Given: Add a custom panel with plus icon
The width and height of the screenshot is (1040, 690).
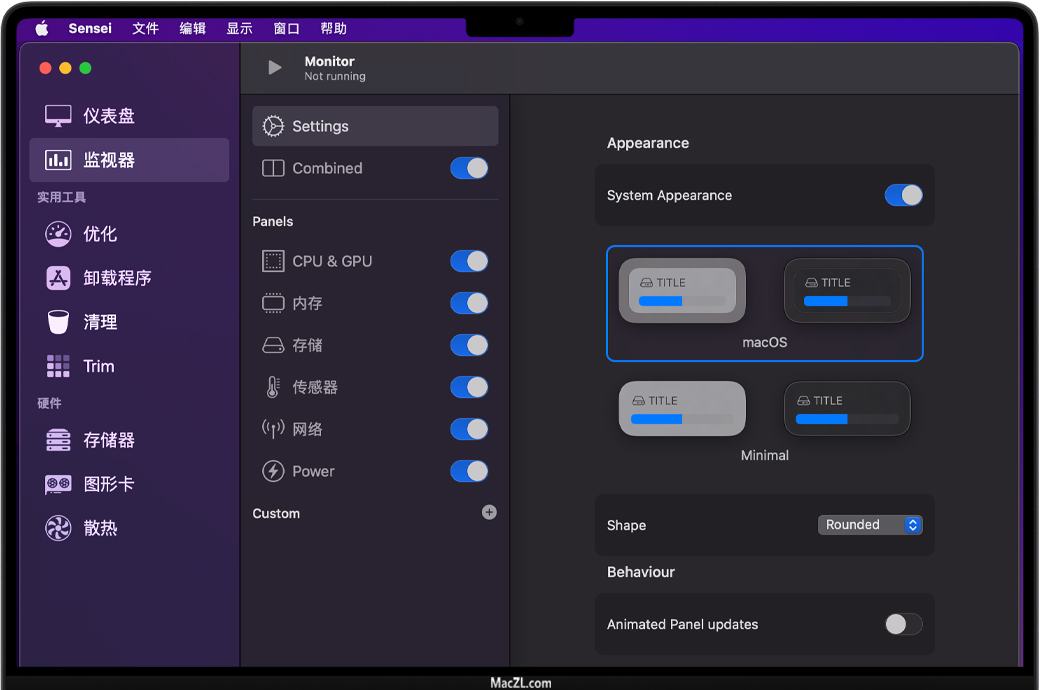Looking at the screenshot, I should coord(489,512).
